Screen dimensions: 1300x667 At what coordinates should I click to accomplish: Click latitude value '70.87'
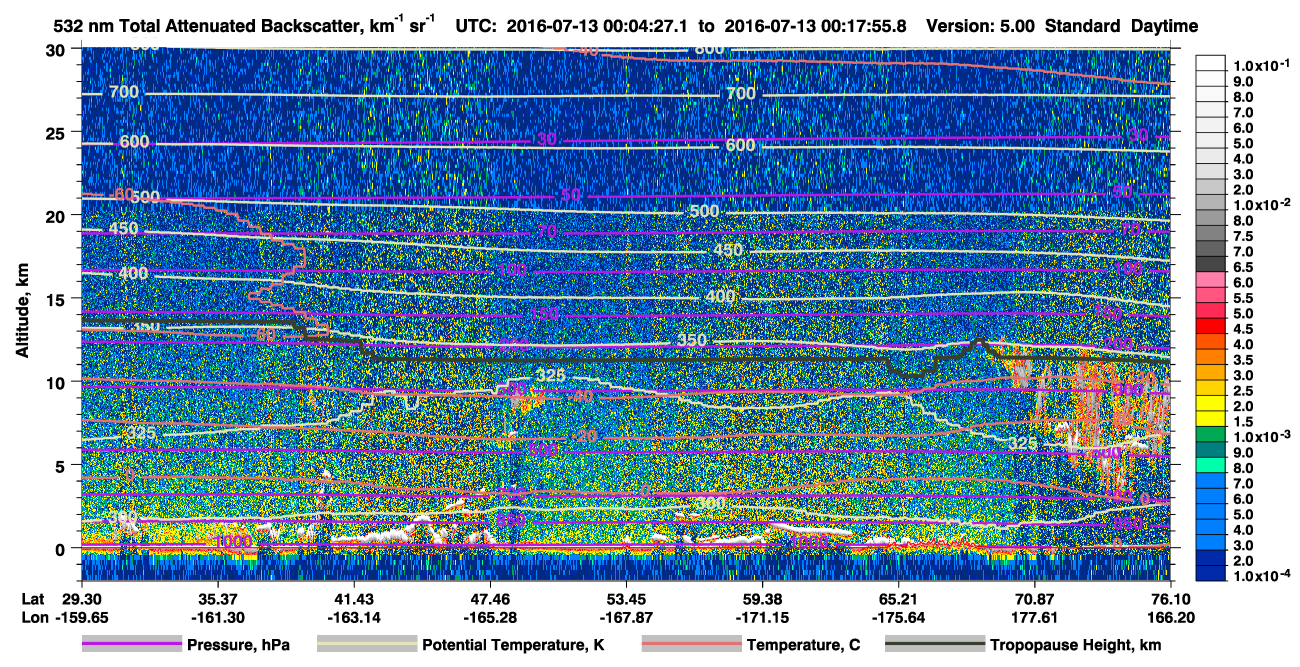1034,598
